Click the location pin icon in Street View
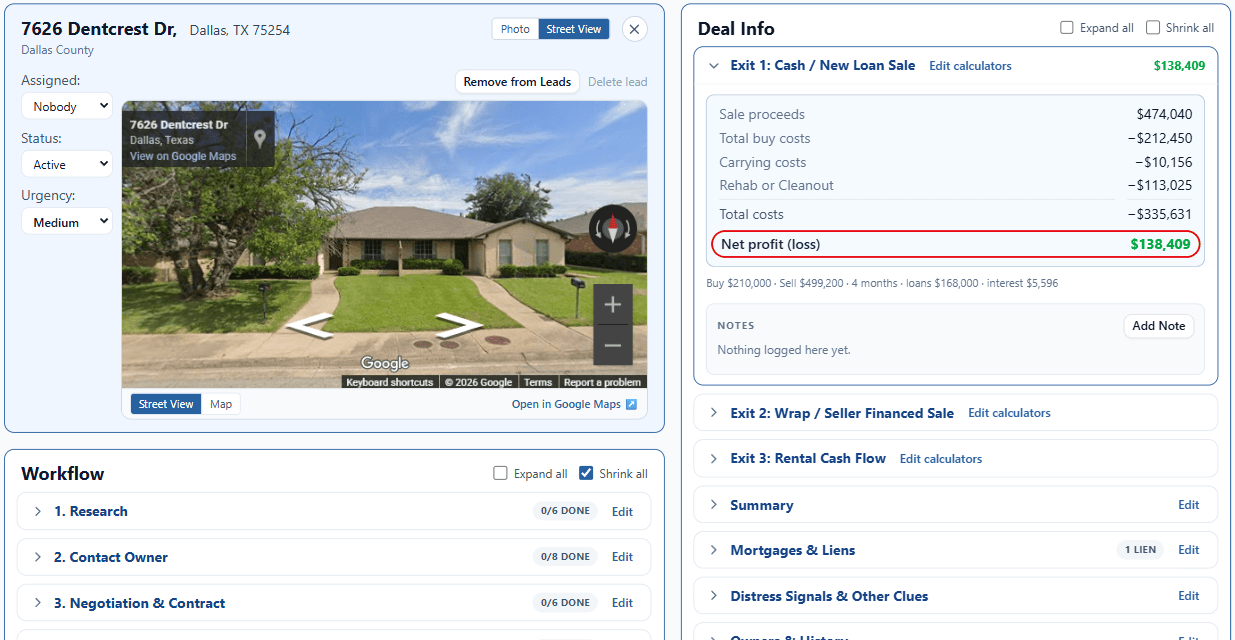Image resolution: width=1235 pixels, height=640 pixels. click(x=260, y=139)
